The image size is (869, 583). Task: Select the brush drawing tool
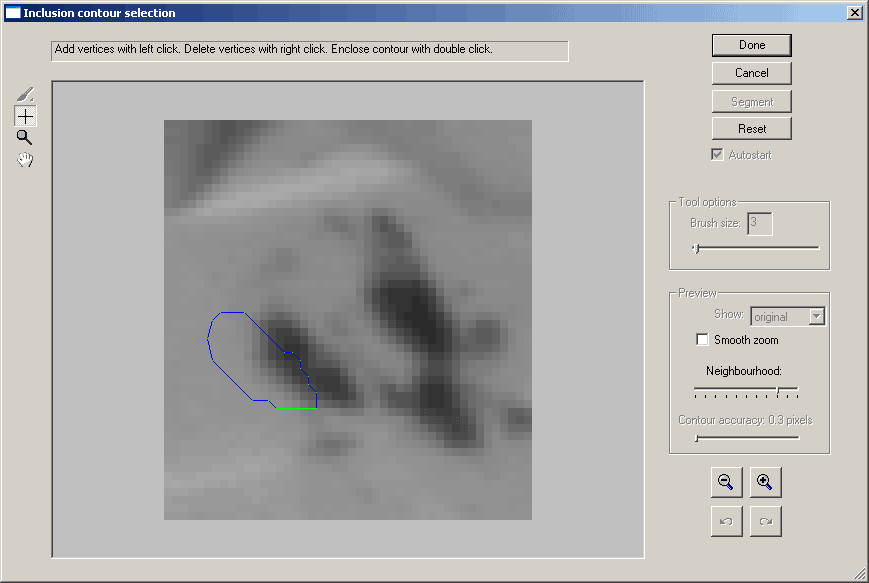[x=26, y=95]
